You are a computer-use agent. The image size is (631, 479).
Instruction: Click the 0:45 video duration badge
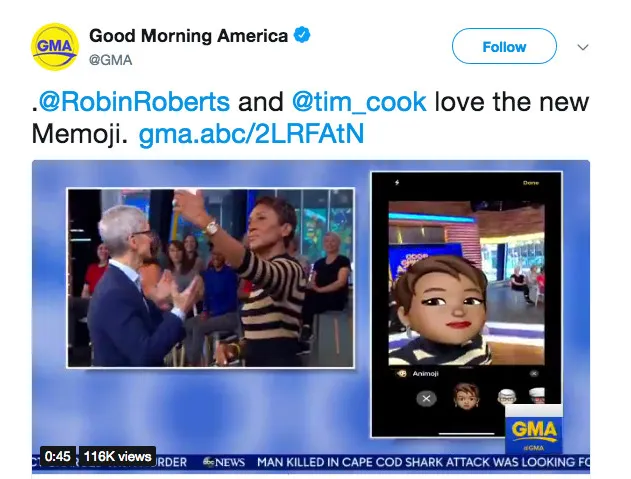[58, 456]
